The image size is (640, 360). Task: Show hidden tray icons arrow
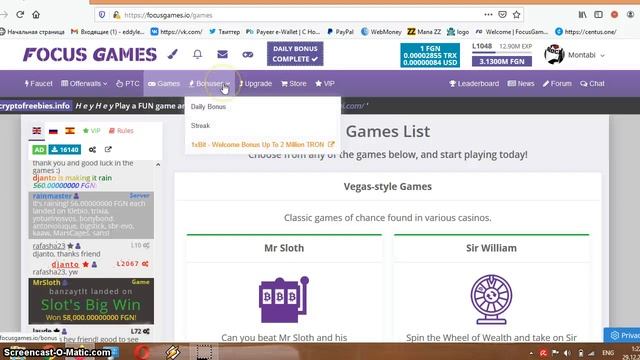531,353
